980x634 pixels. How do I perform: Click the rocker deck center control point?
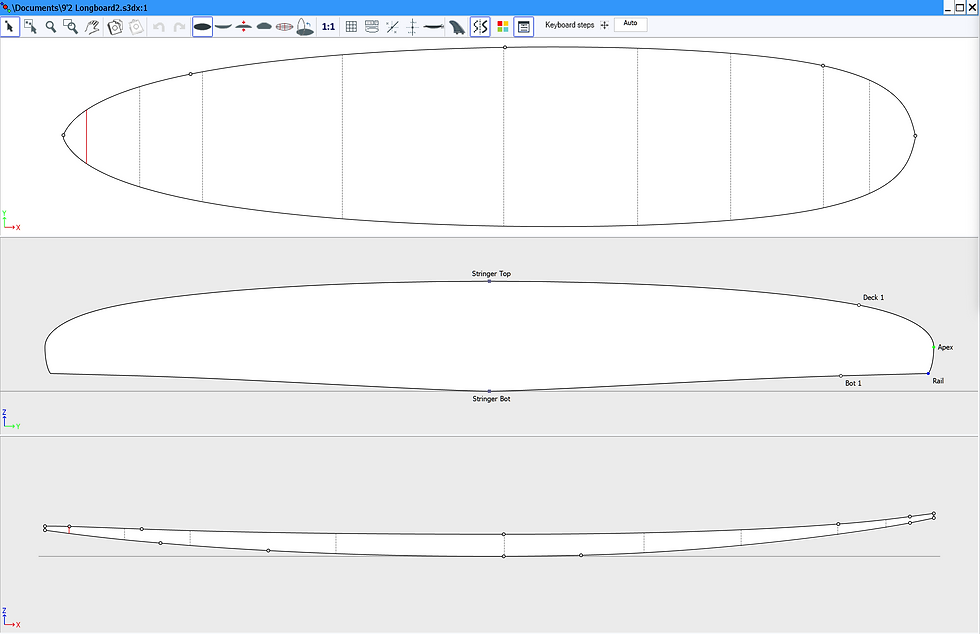pos(504,535)
